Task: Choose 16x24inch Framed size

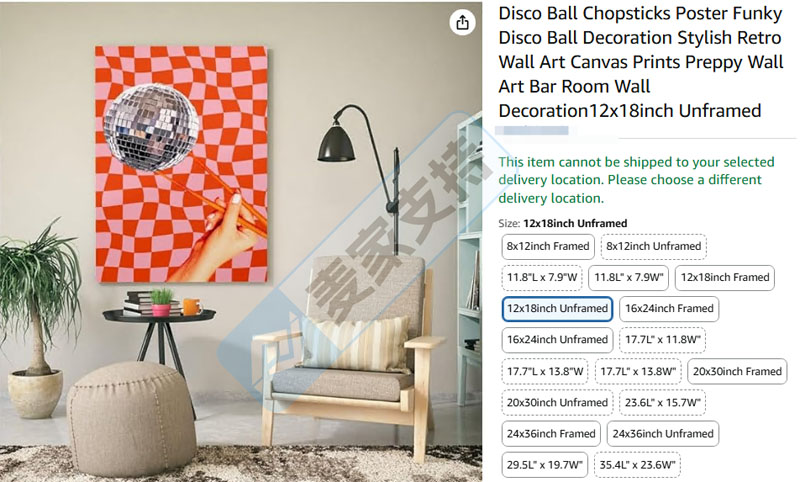Action: tap(669, 309)
